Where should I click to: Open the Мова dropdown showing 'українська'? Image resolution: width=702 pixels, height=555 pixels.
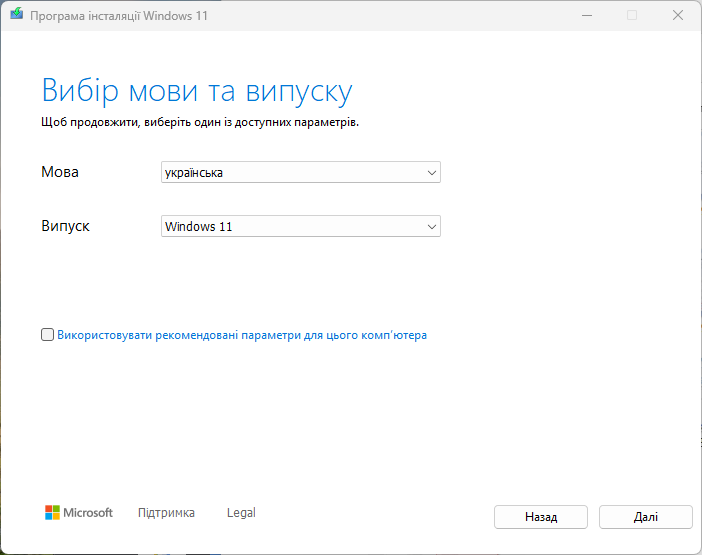click(x=290, y=173)
